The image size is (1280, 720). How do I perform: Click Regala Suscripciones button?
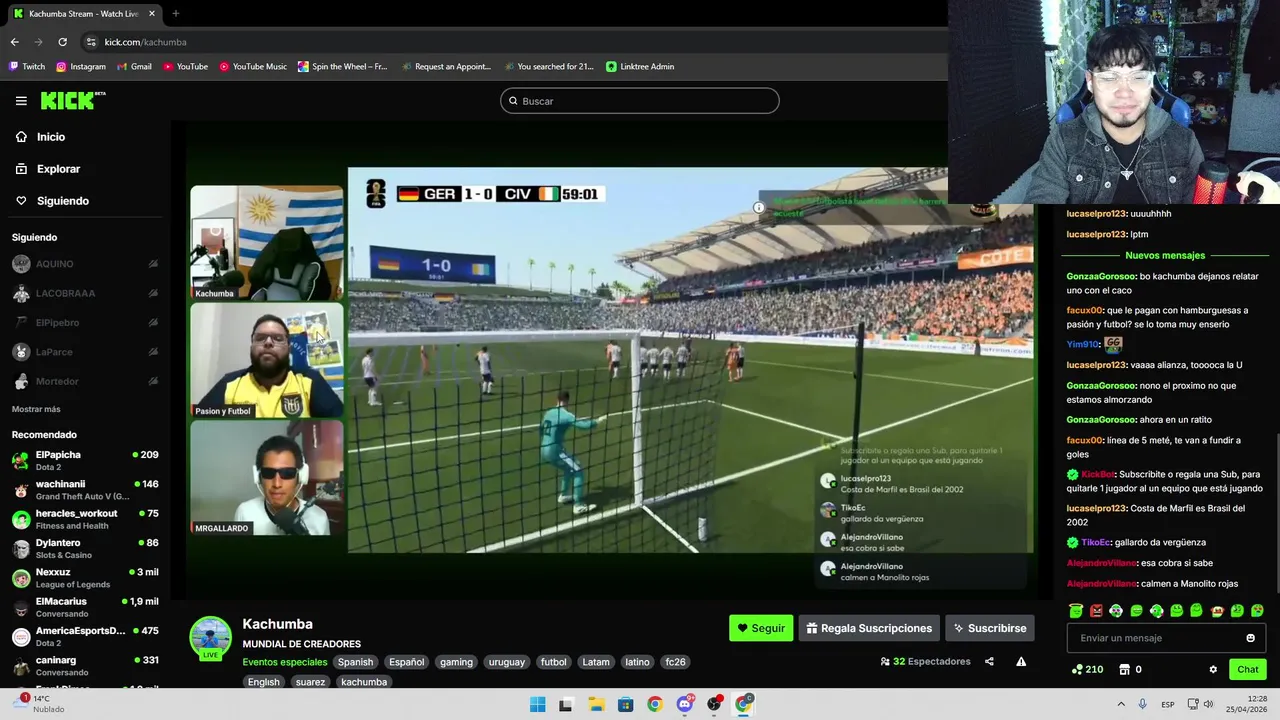pos(869,628)
